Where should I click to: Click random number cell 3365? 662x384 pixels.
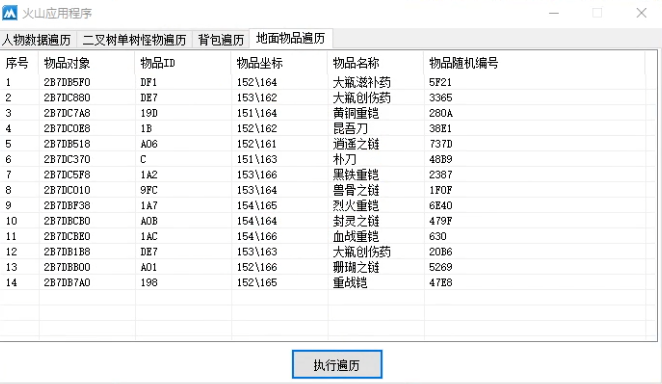[440, 97]
